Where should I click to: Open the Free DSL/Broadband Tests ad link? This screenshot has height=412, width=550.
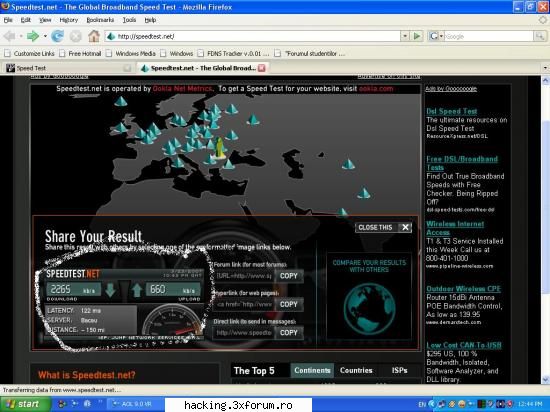[462, 163]
